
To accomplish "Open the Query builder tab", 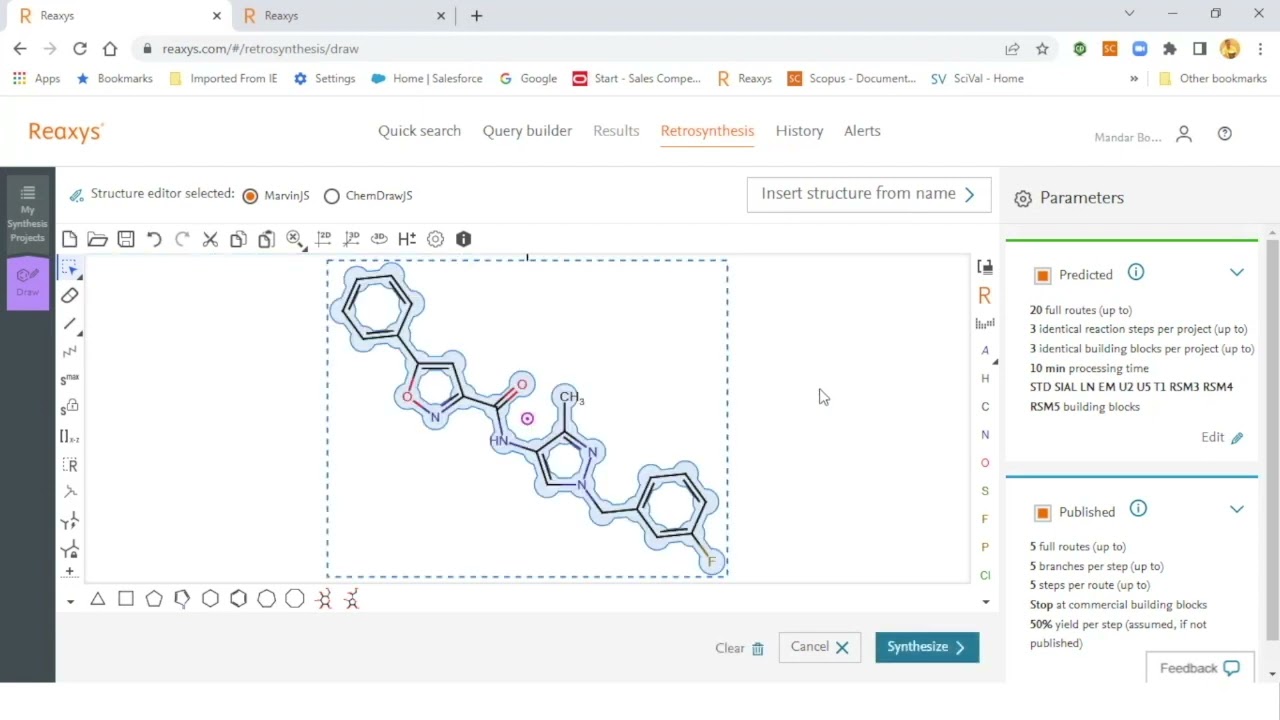I will pyautogui.click(x=527, y=131).
